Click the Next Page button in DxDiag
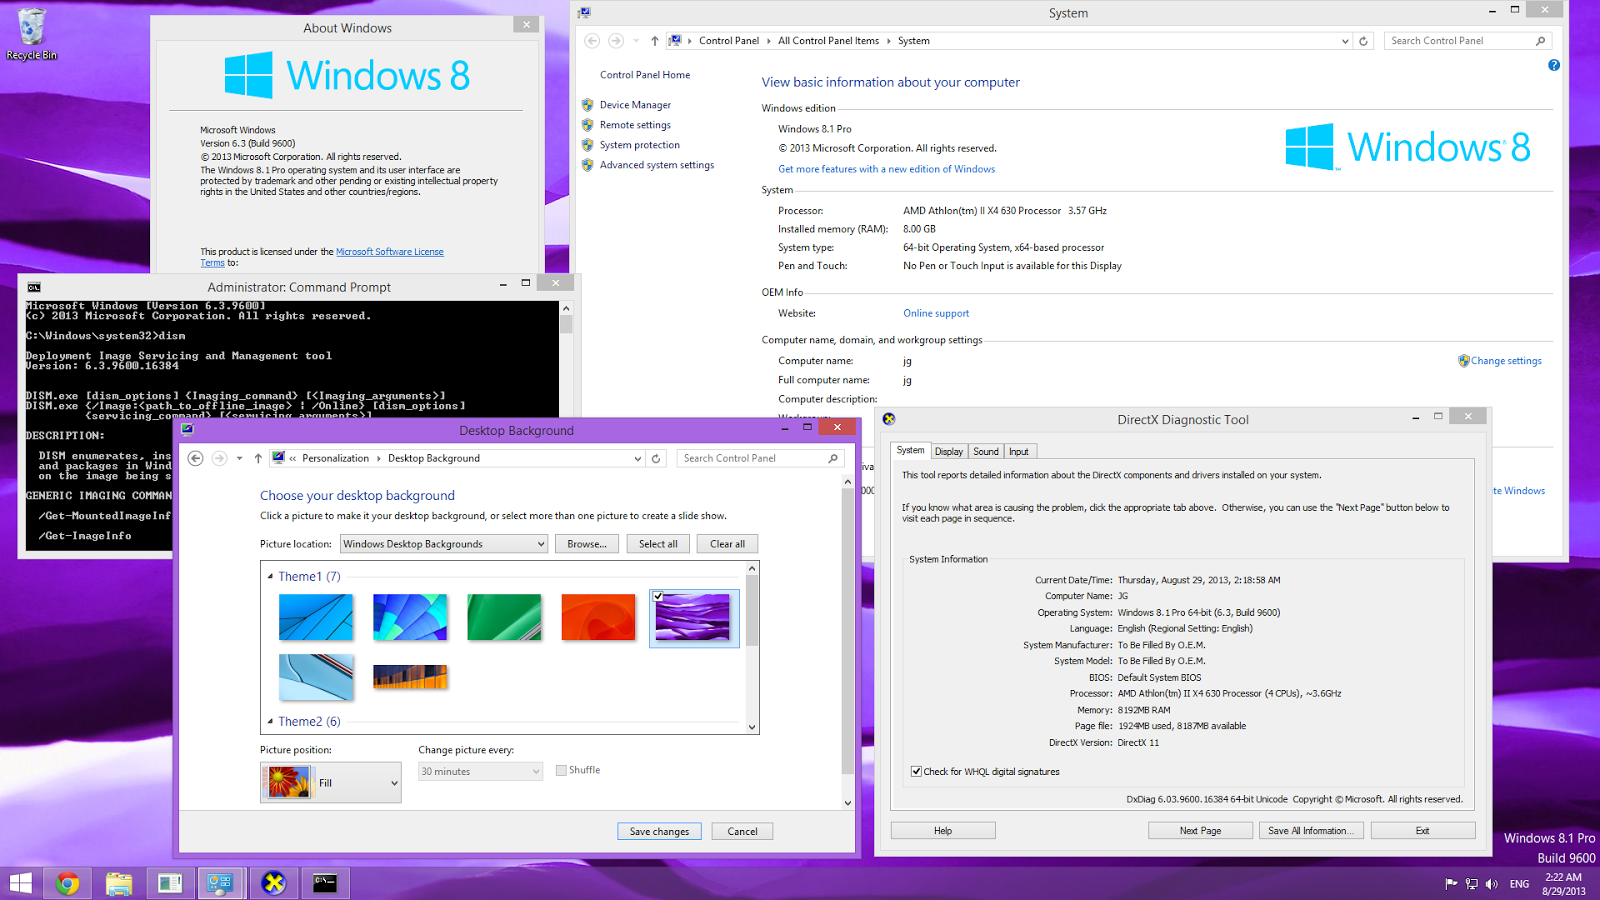 click(1199, 829)
